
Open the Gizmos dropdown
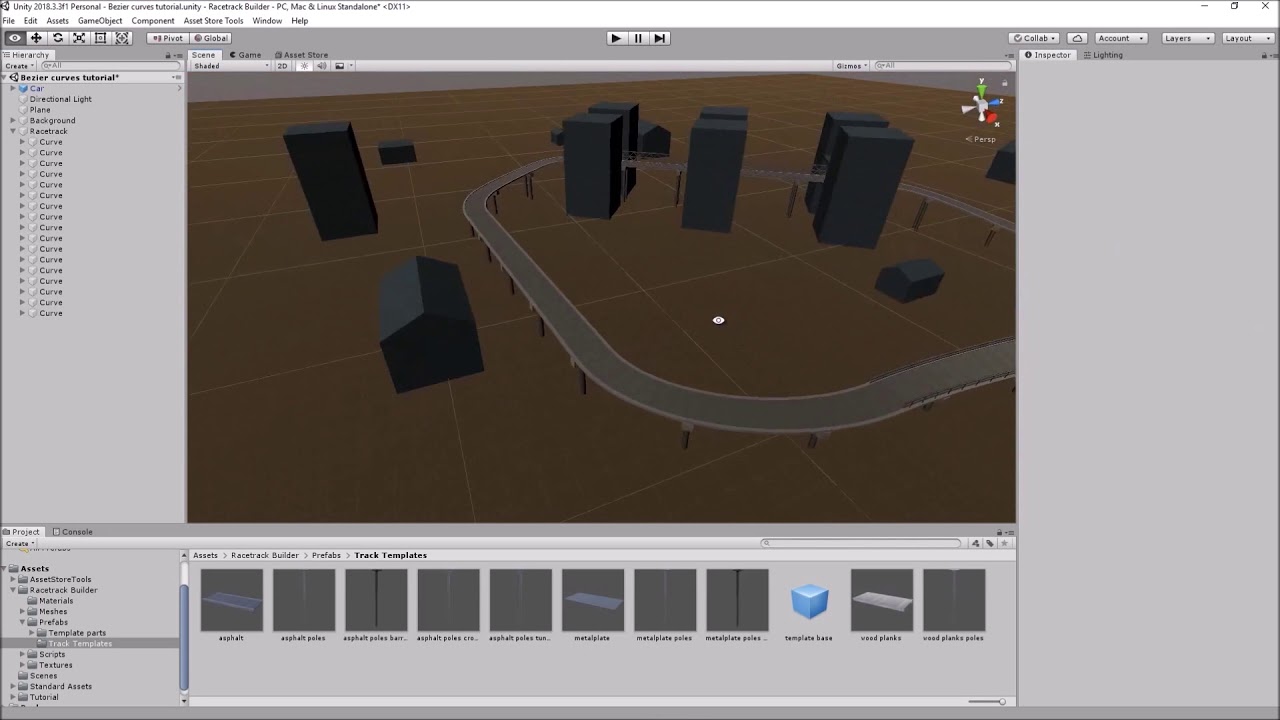click(x=851, y=66)
